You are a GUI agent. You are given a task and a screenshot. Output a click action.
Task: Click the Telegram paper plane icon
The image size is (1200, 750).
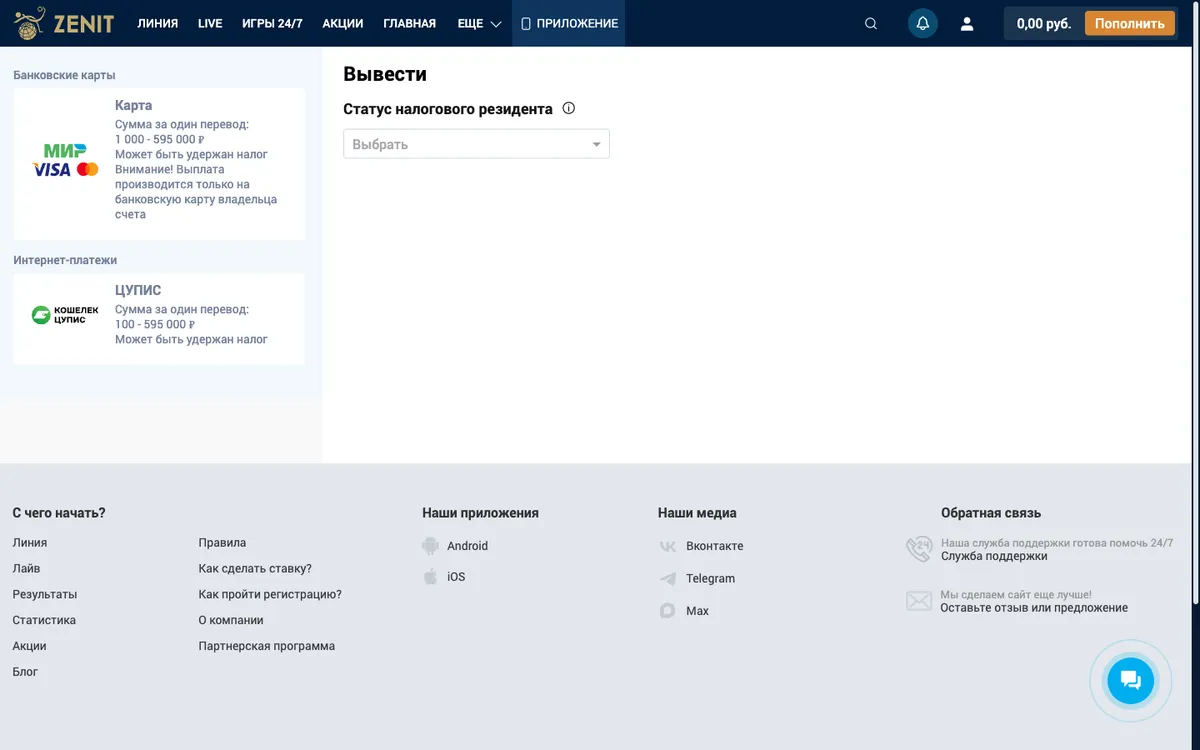coord(668,579)
